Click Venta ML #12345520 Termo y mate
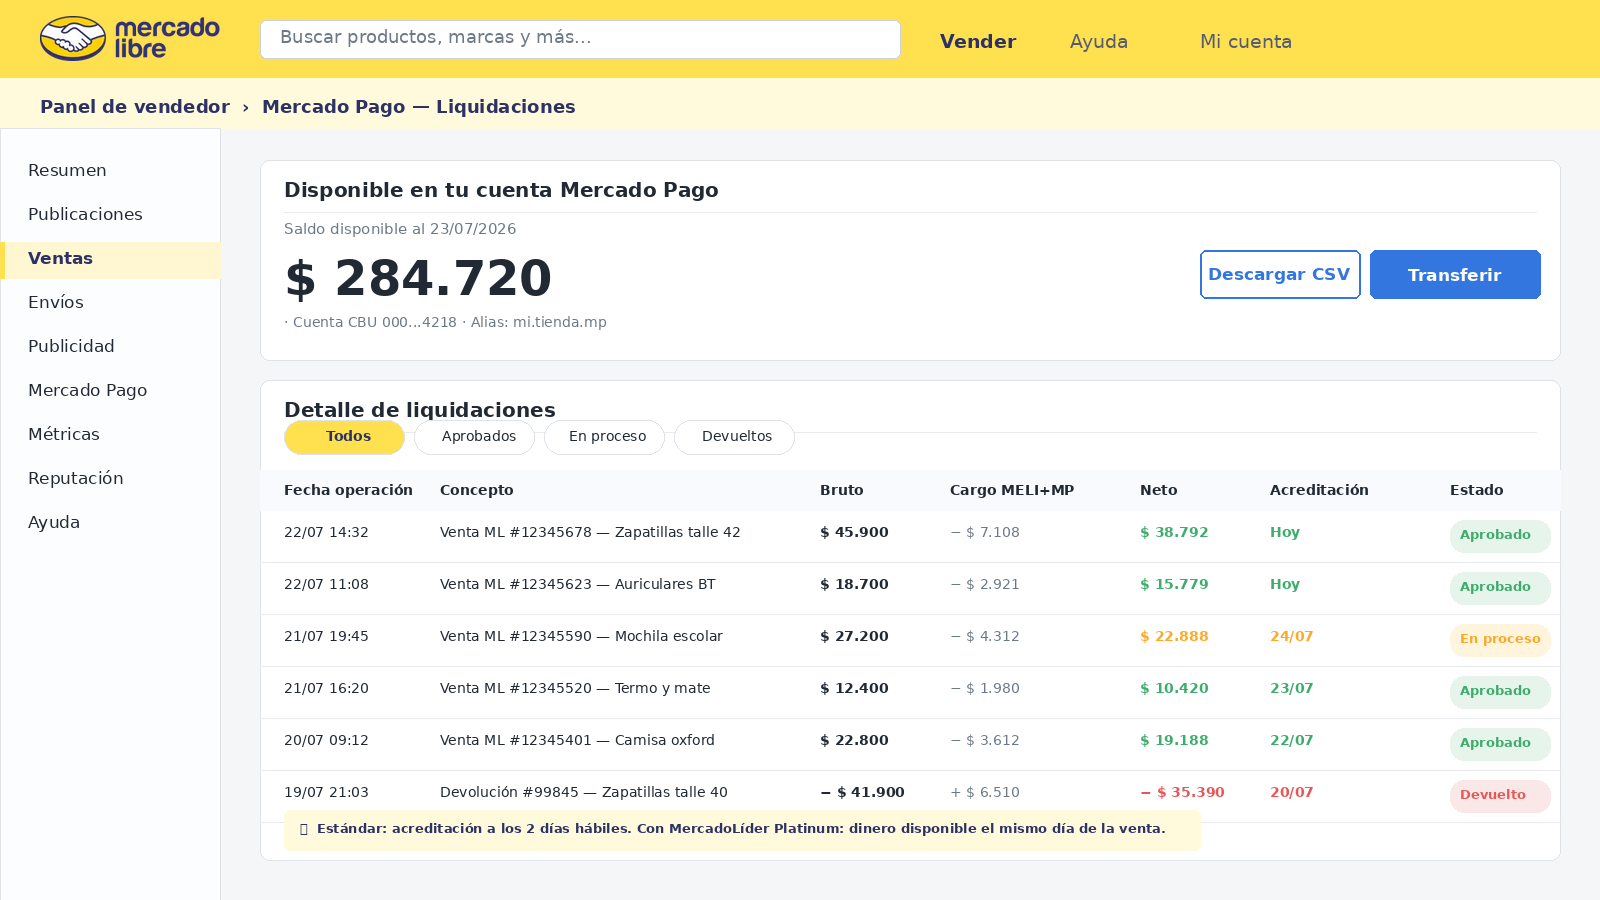The height and width of the screenshot is (900, 1600). click(x=575, y=688)
